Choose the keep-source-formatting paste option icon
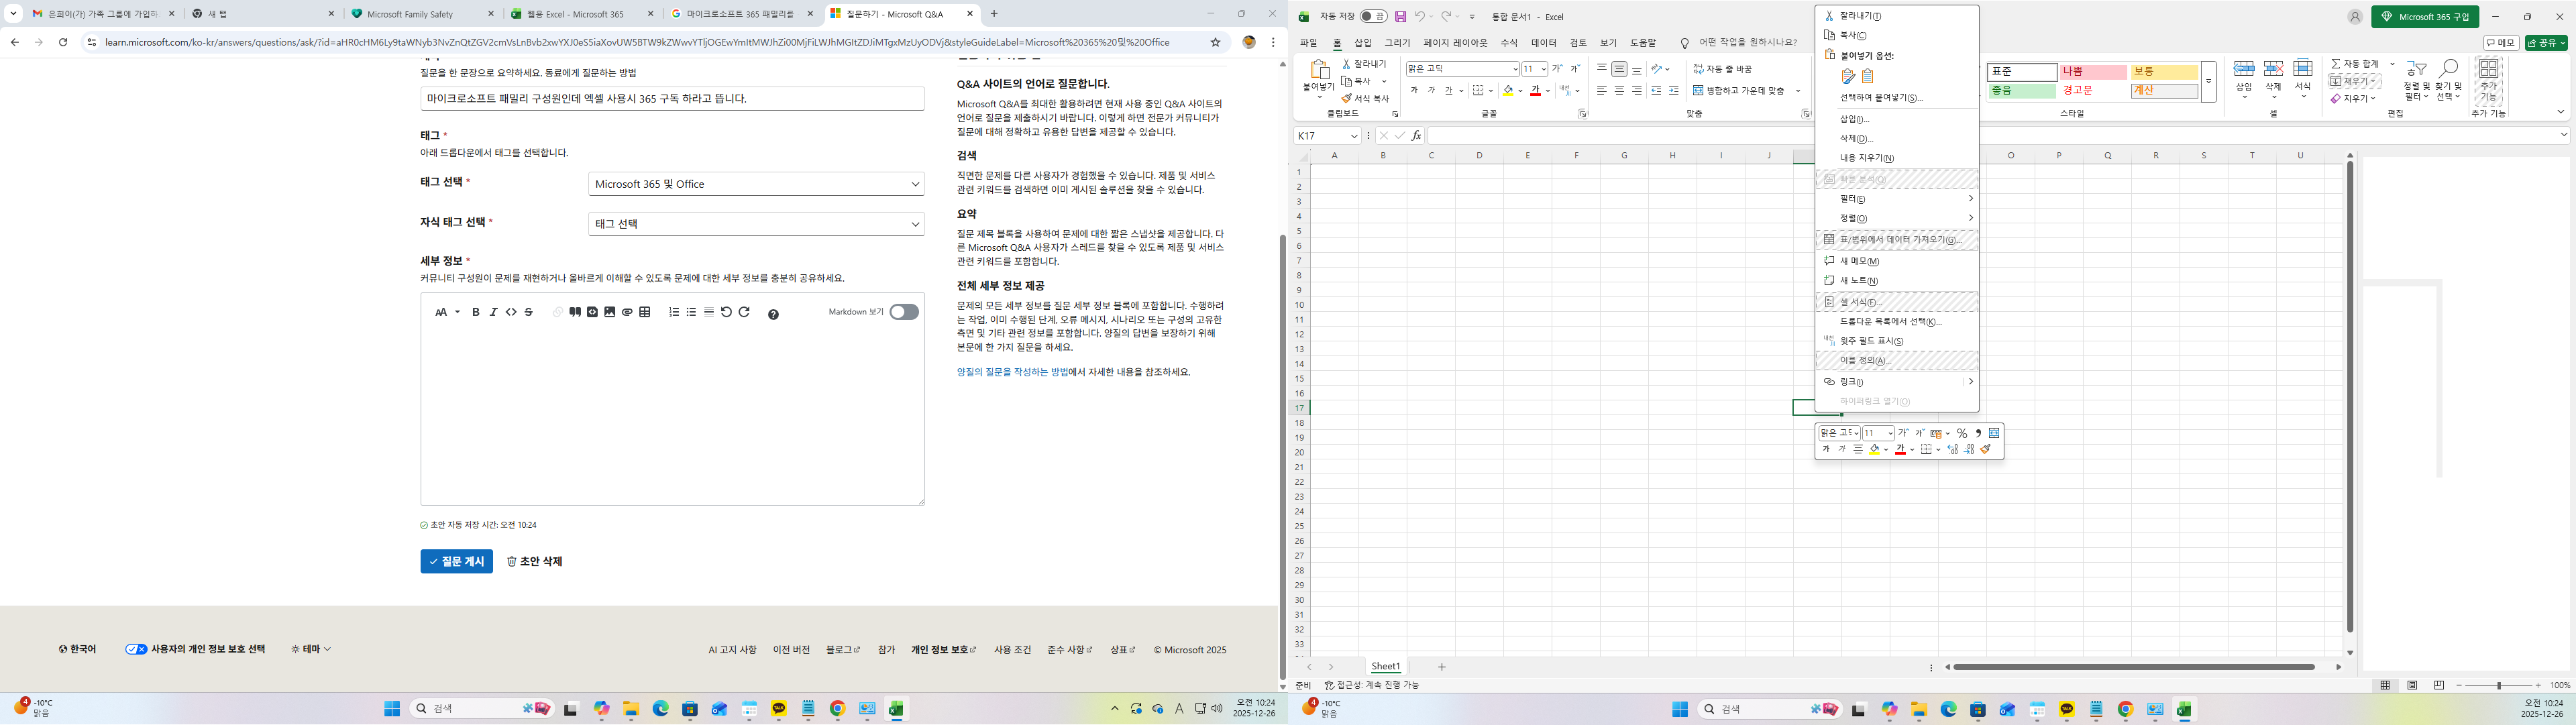Image resolution: width=2576 pixels, height=725 pixels. click(x=1848, y=76)
